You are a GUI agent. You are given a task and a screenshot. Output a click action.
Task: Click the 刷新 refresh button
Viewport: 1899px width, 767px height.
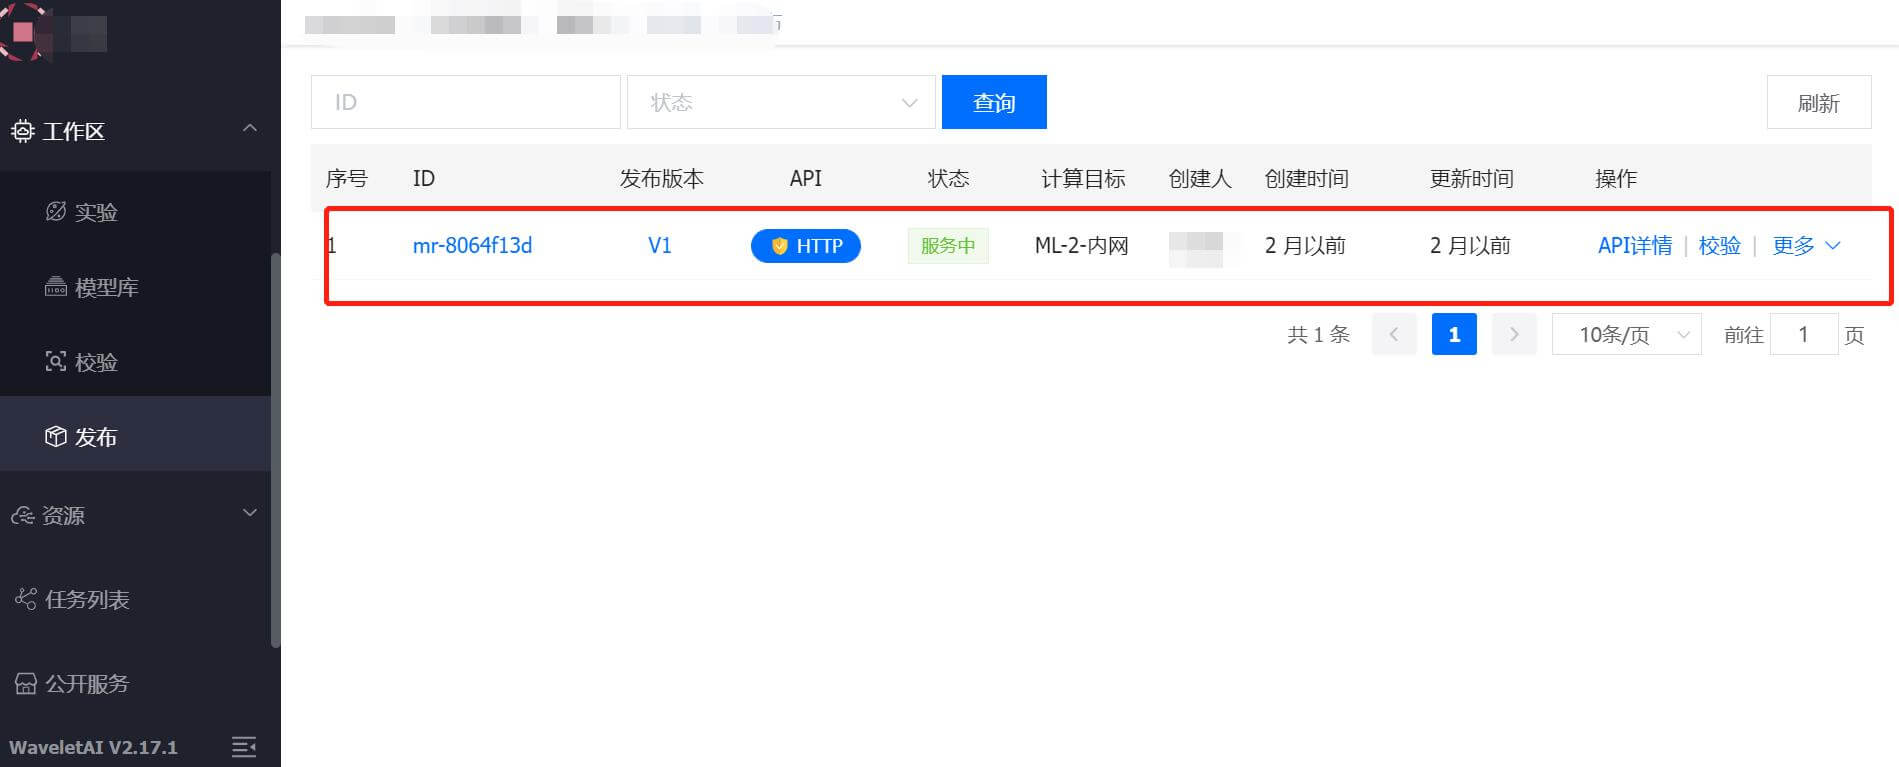[x=1817, y=102]
